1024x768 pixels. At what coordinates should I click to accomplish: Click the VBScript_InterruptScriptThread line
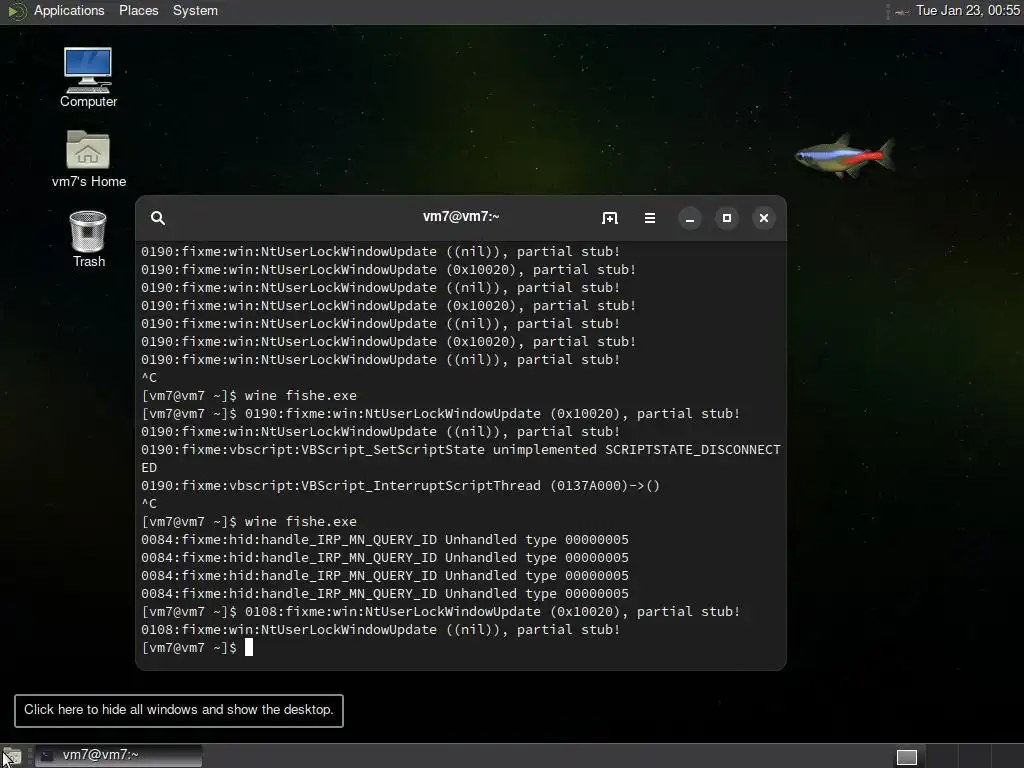point(400,486)
